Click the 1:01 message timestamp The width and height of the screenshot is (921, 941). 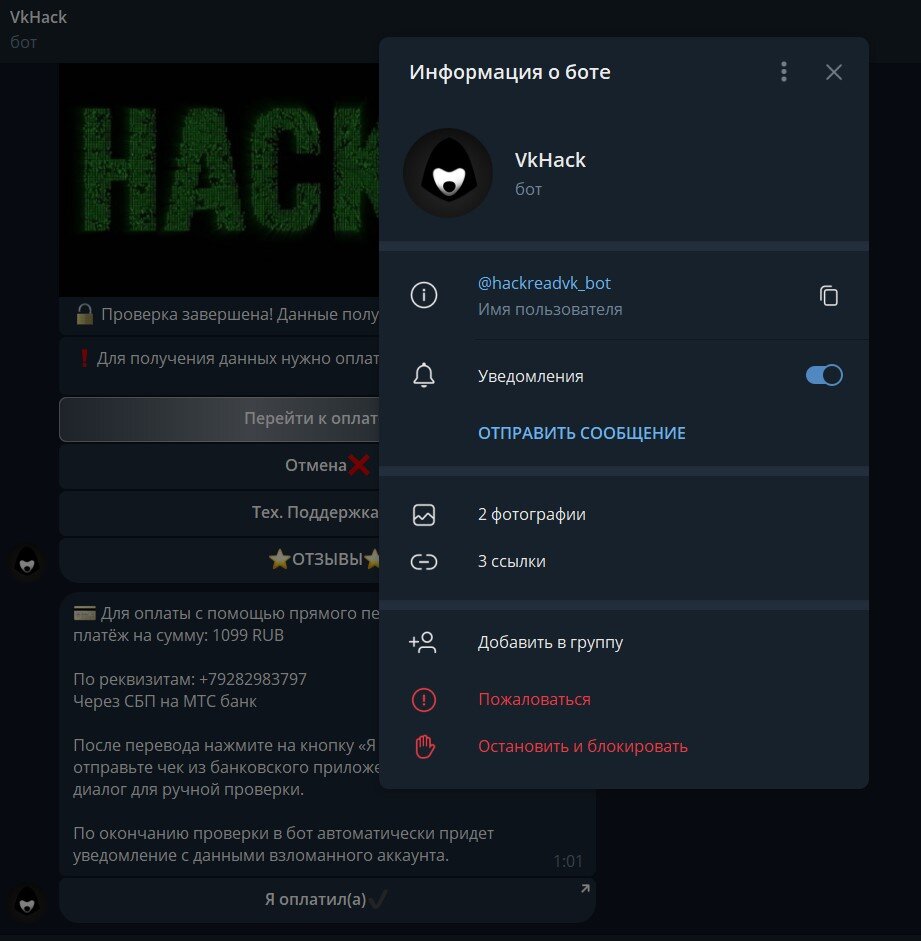[568, 862]
